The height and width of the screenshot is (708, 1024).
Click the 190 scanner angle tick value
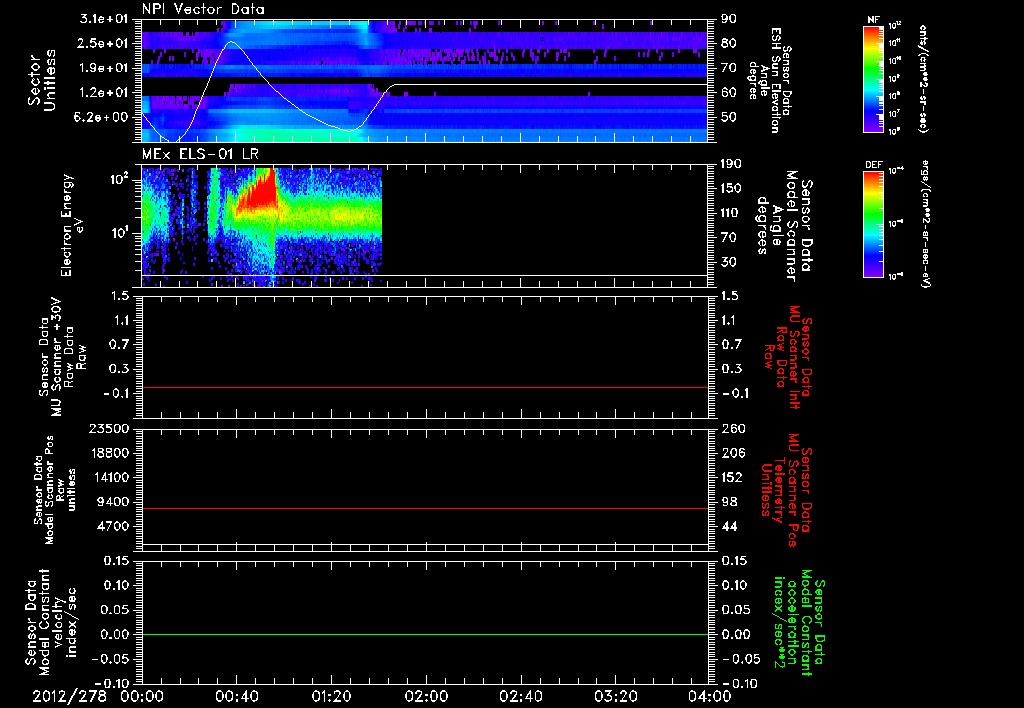pyautogui.click(x=732, y=164)
